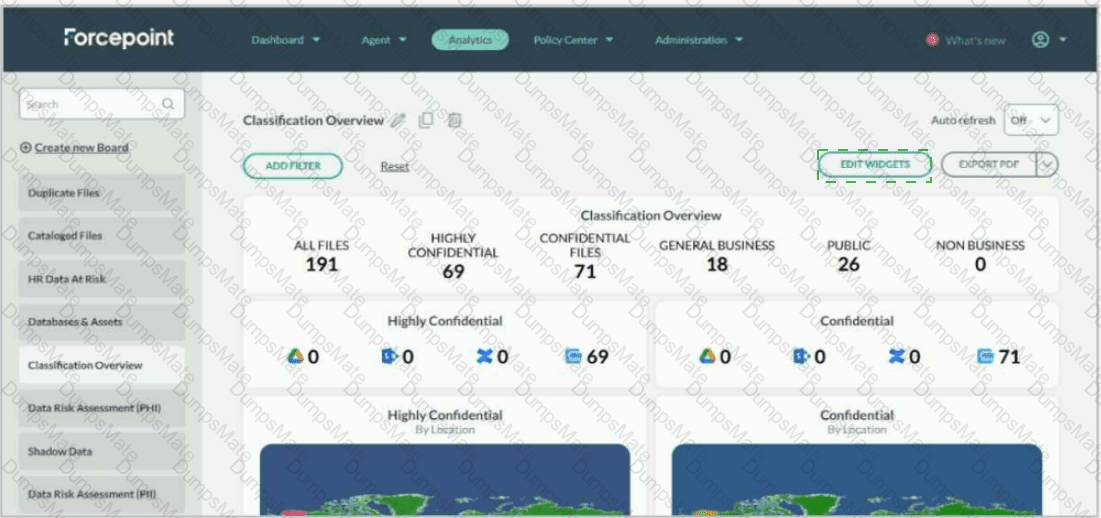Open the Data Risk Assessment (PII) board
Viewport: 1101px width, 518px height.
click(x=102, y=494)
